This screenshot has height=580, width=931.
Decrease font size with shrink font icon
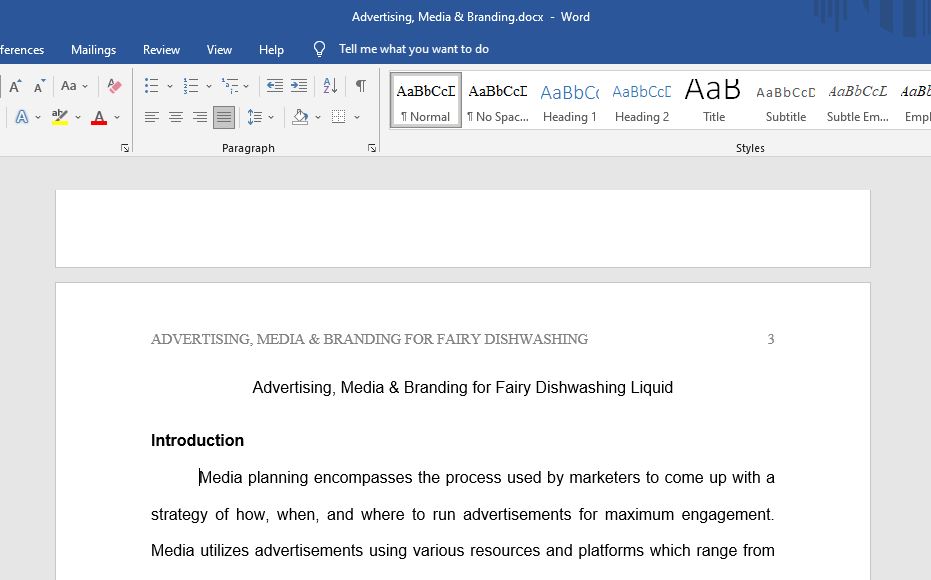click(x=39, y=86)
